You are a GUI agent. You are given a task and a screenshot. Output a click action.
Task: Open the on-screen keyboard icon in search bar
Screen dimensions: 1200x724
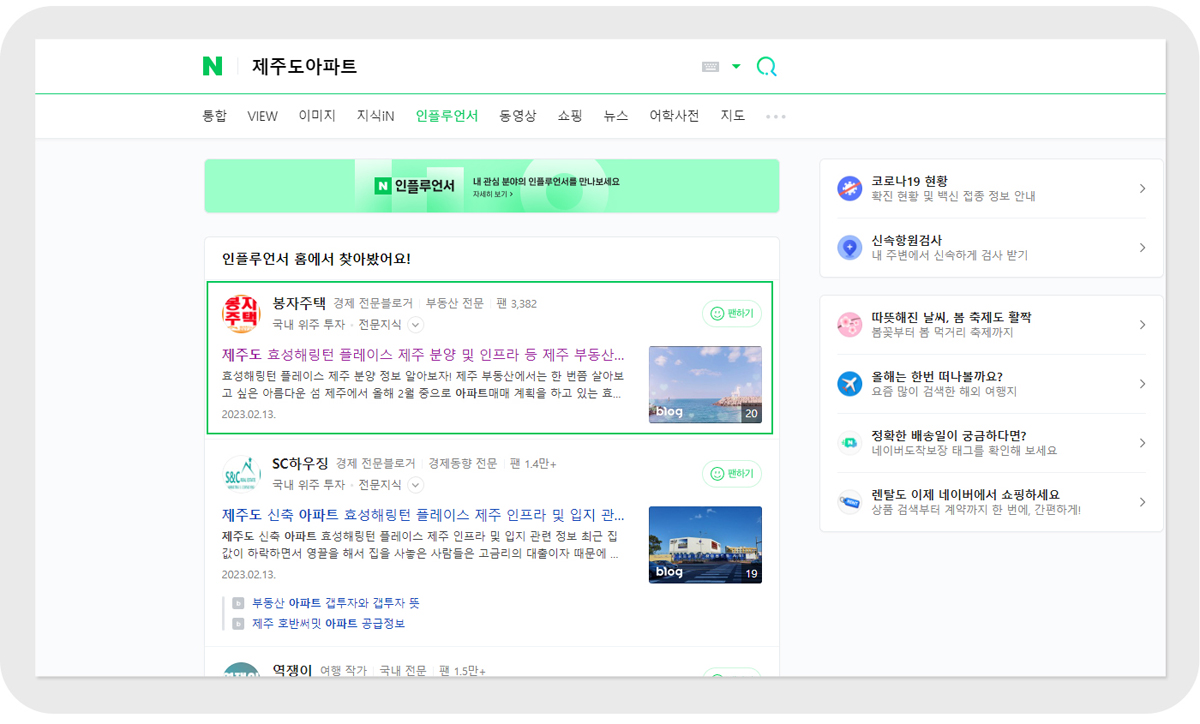[711, 67]
